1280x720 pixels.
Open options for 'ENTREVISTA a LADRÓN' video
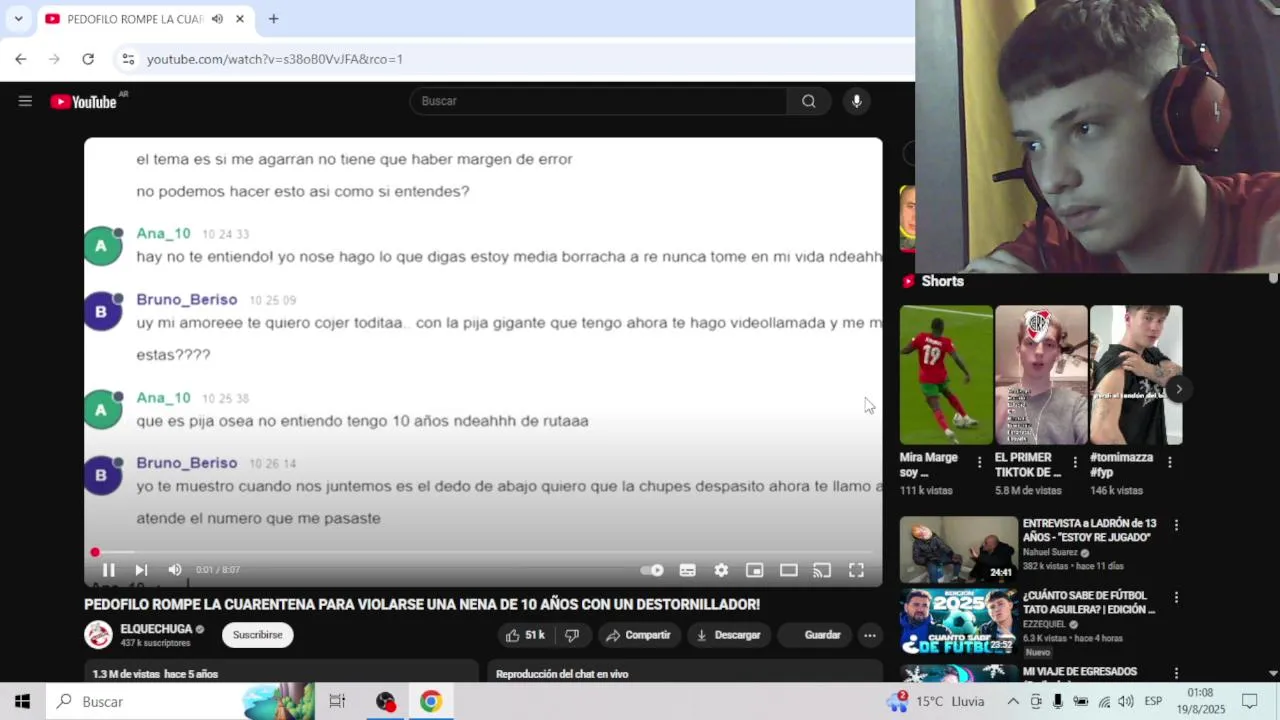(1176, 525)
